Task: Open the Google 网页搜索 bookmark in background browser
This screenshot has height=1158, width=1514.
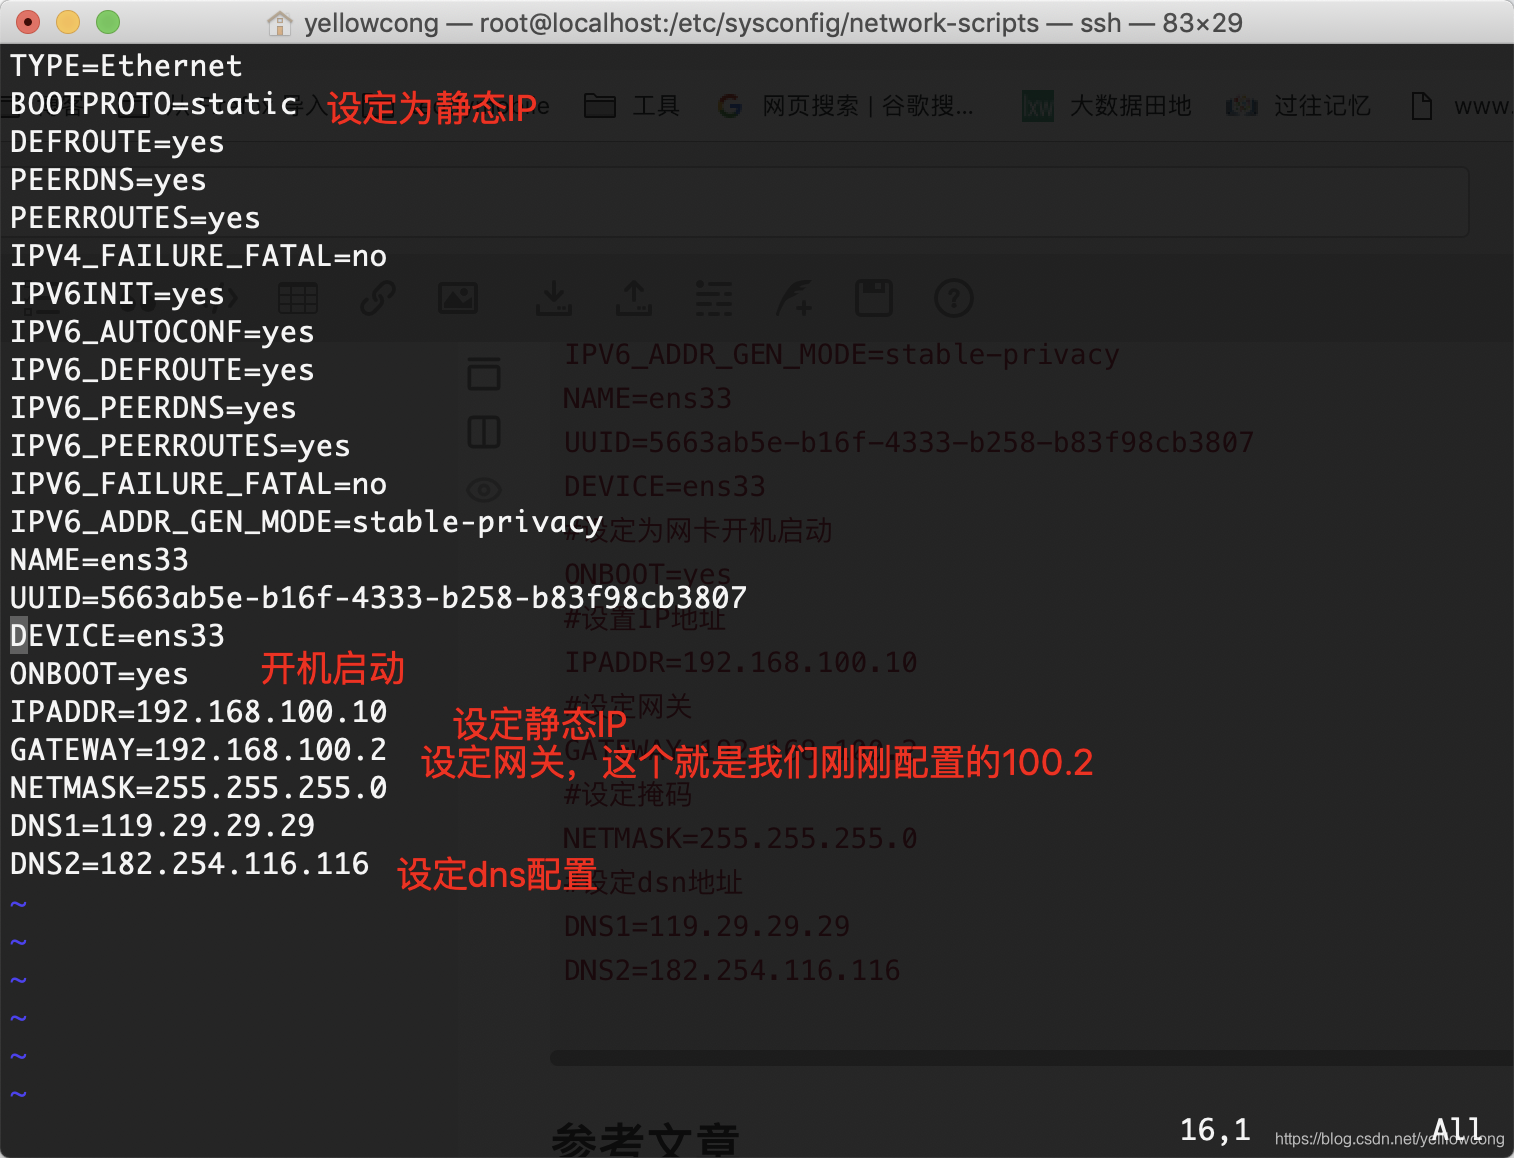Action: pyautogui.click(x=846, y=106)
